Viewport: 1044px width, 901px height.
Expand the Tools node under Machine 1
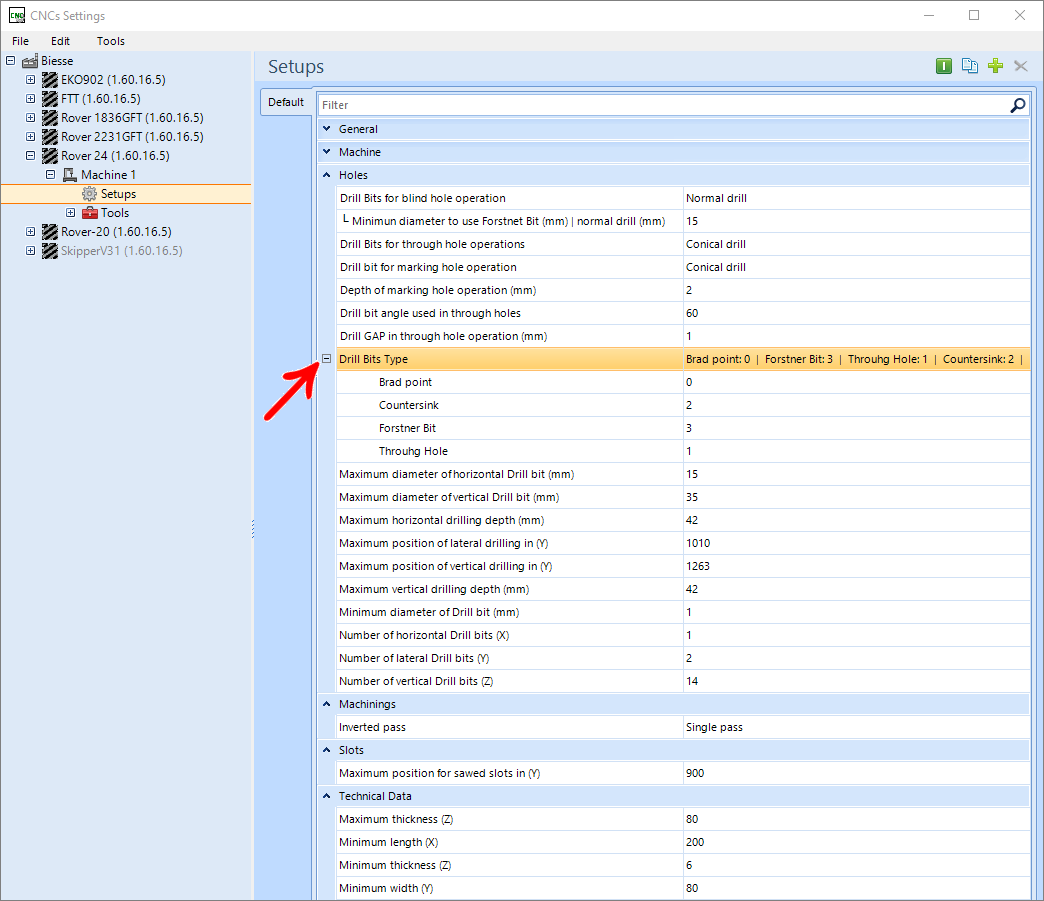[71, 213]
